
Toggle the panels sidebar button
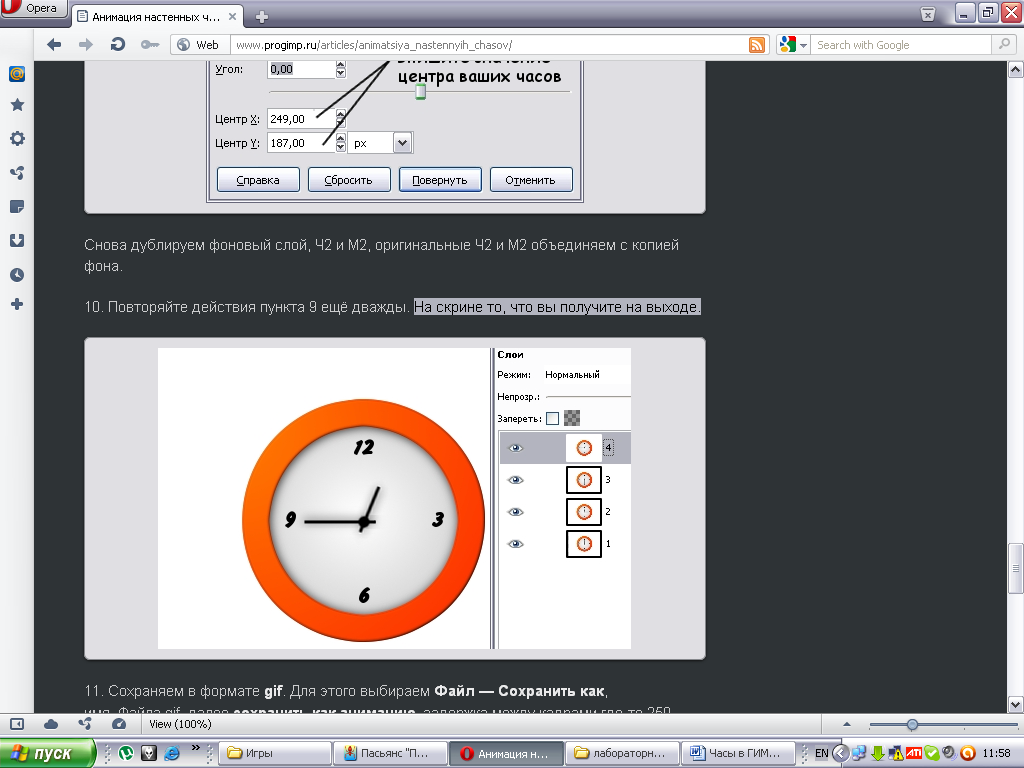pos(17,724)
